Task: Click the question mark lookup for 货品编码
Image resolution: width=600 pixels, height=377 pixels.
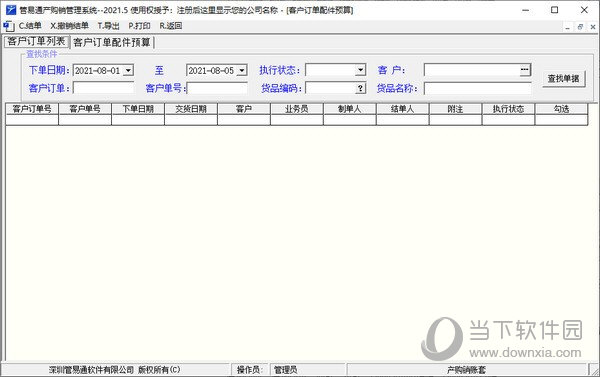Action: coord(360,88)
